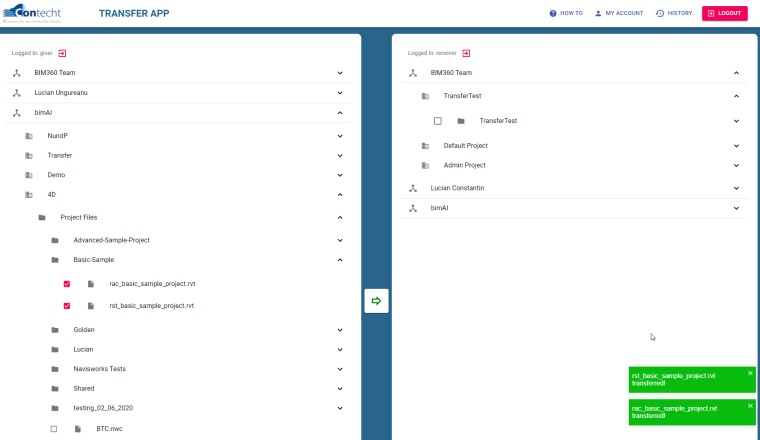
Task: Click the TransferTest subfolder icon in receiver panel
Action: tap(461, 121)
